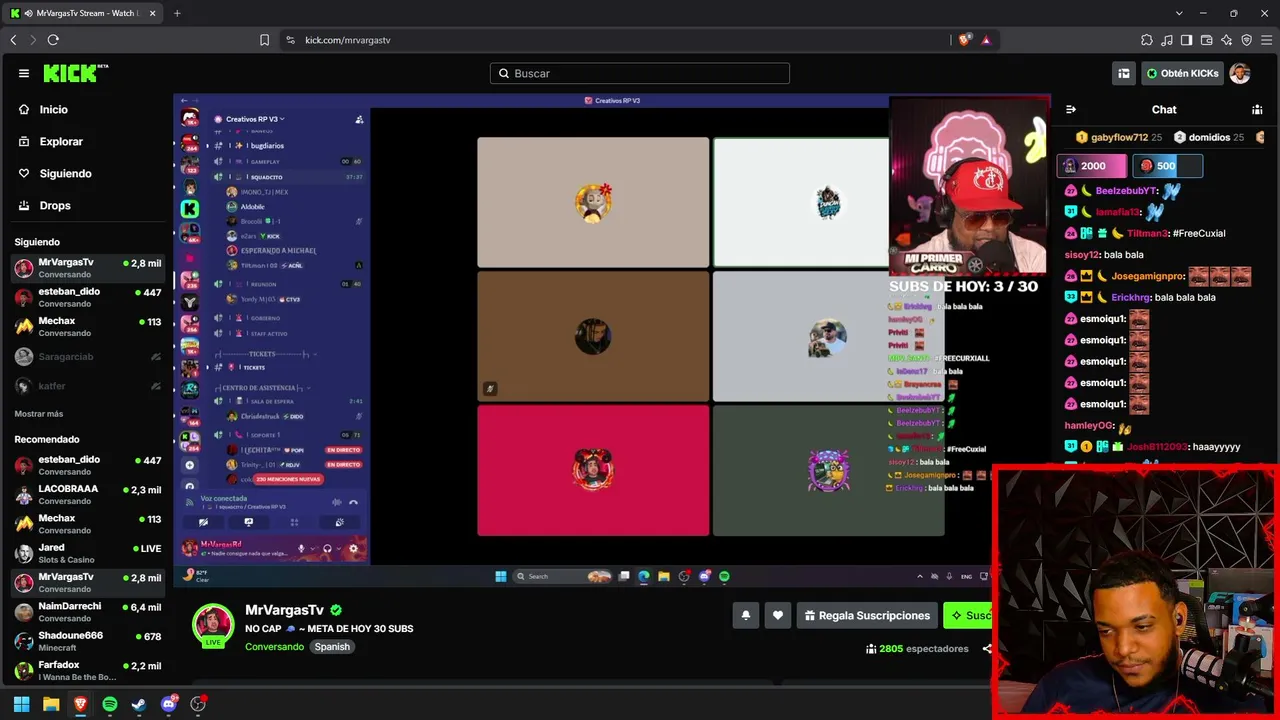Open Brave Rewards triangle icon

986,40
